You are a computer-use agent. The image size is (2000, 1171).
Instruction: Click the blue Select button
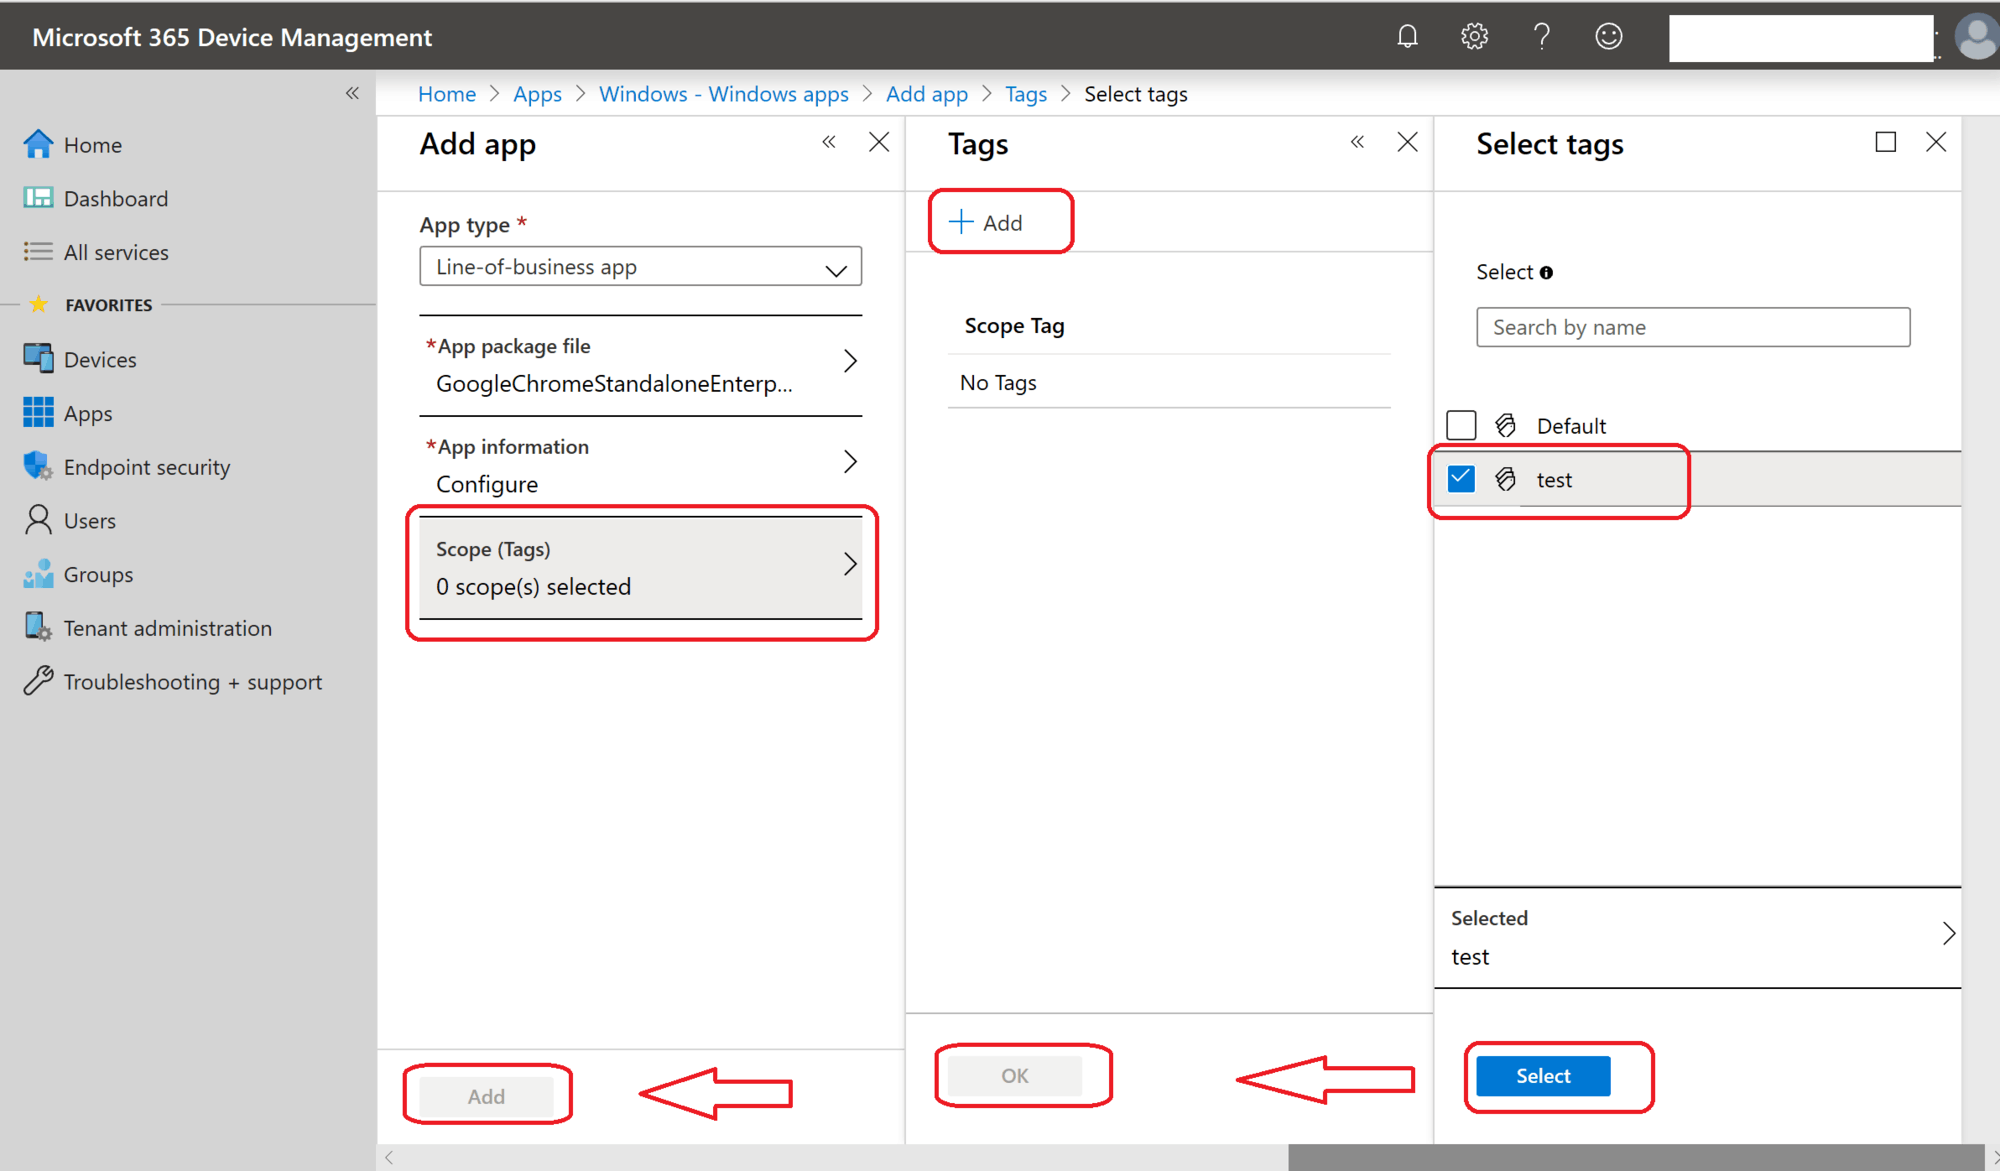pos(1543,1076)
